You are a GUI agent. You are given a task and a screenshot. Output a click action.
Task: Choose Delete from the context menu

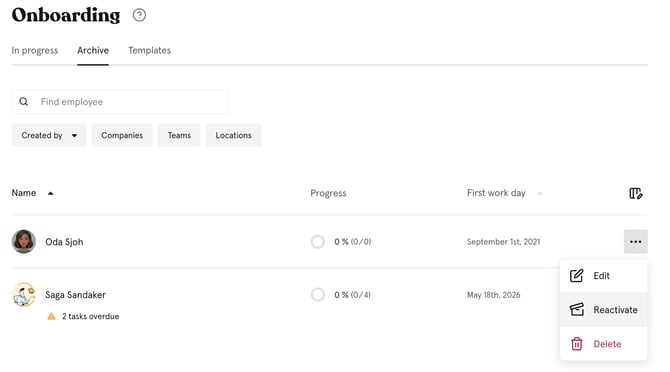tap(603, 344)
